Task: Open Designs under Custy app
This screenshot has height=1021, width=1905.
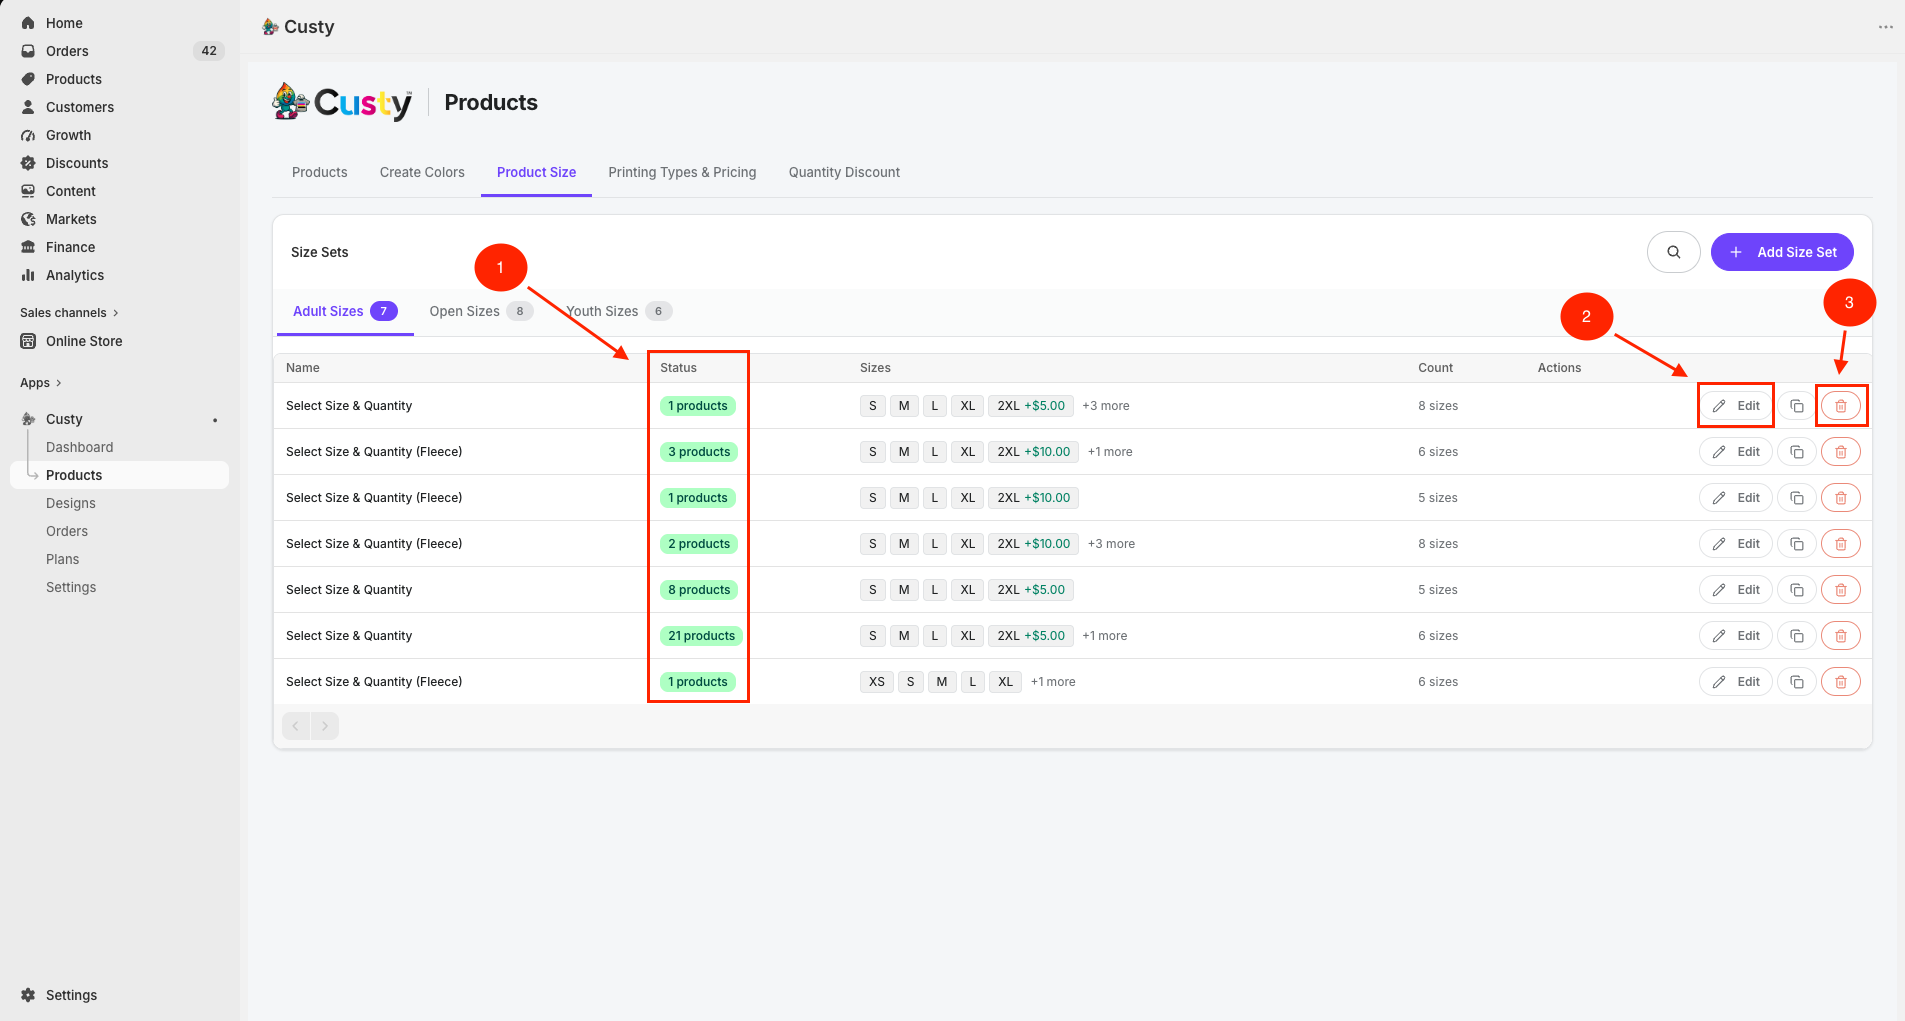Action: [71, 503]
